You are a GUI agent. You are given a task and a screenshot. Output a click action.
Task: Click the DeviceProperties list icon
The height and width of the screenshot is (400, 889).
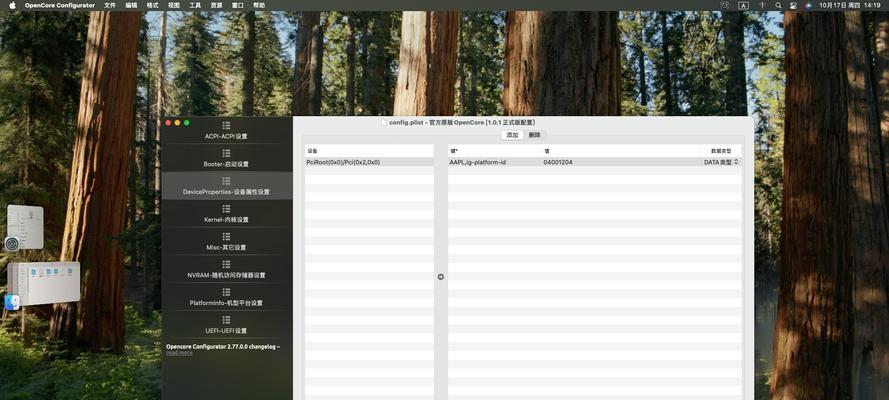click(226, 181)
